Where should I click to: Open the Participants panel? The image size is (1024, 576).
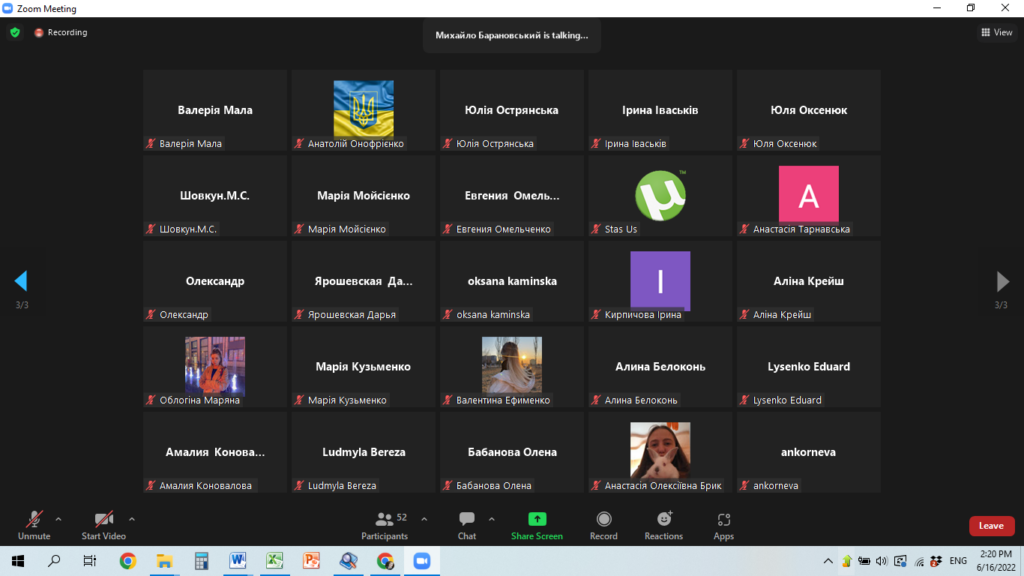coord(384,524)
